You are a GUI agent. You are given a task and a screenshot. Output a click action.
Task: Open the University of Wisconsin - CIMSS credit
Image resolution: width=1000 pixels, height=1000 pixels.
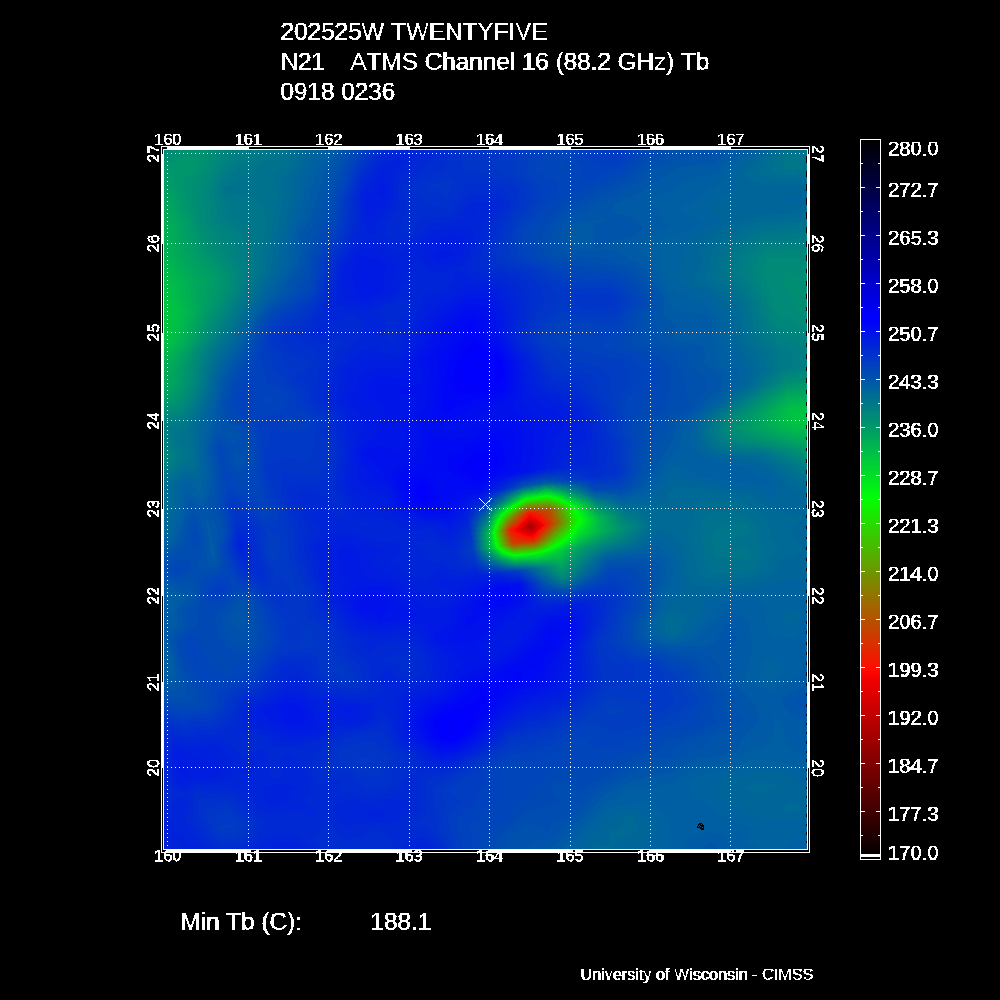coord(697,974)
